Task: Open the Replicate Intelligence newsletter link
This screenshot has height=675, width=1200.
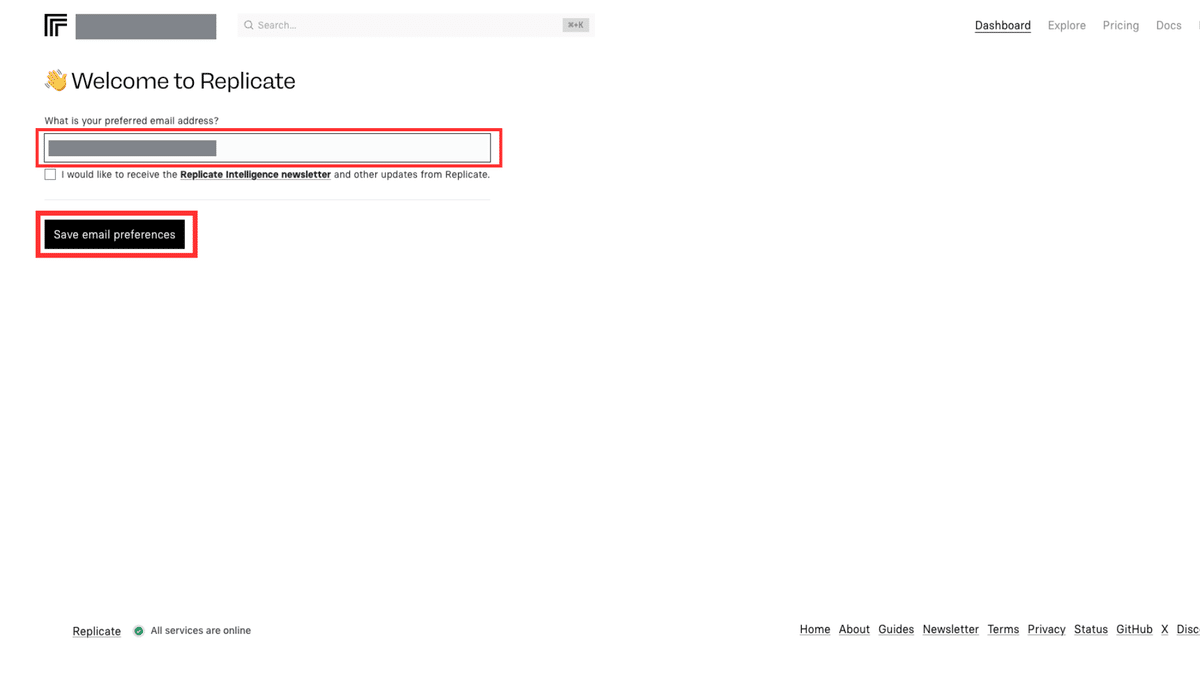Action: coord(255,174)
